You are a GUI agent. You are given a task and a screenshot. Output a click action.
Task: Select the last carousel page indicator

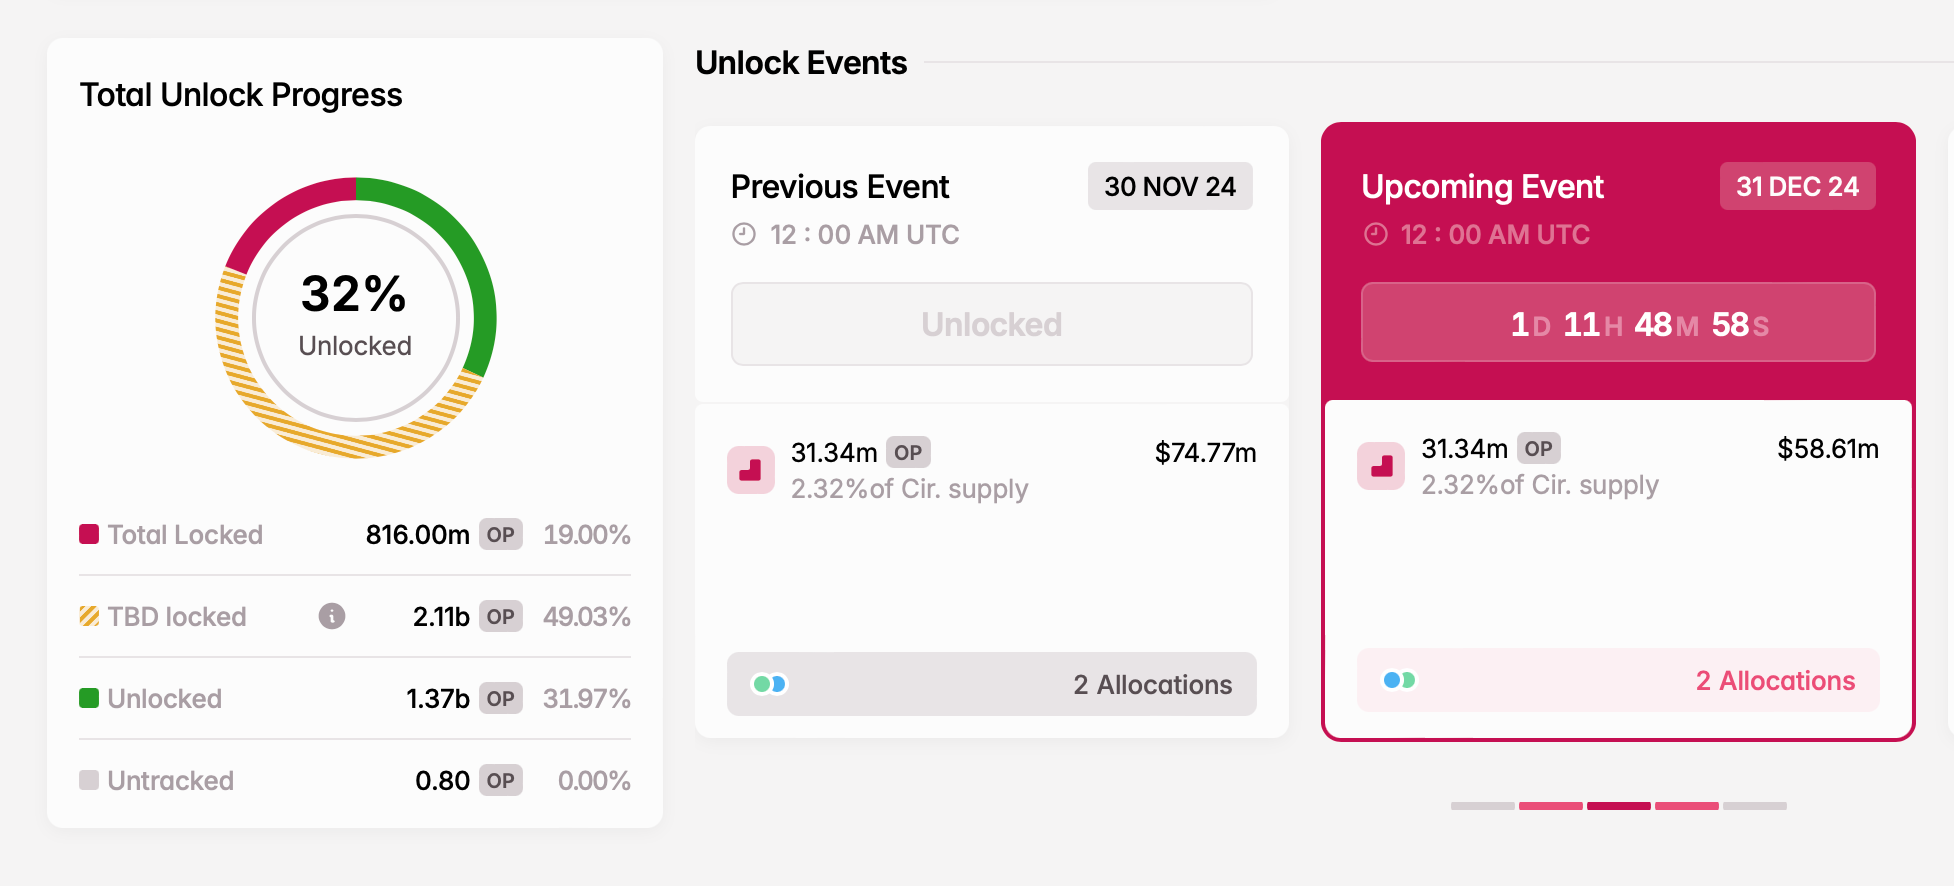pos(1754,805)
